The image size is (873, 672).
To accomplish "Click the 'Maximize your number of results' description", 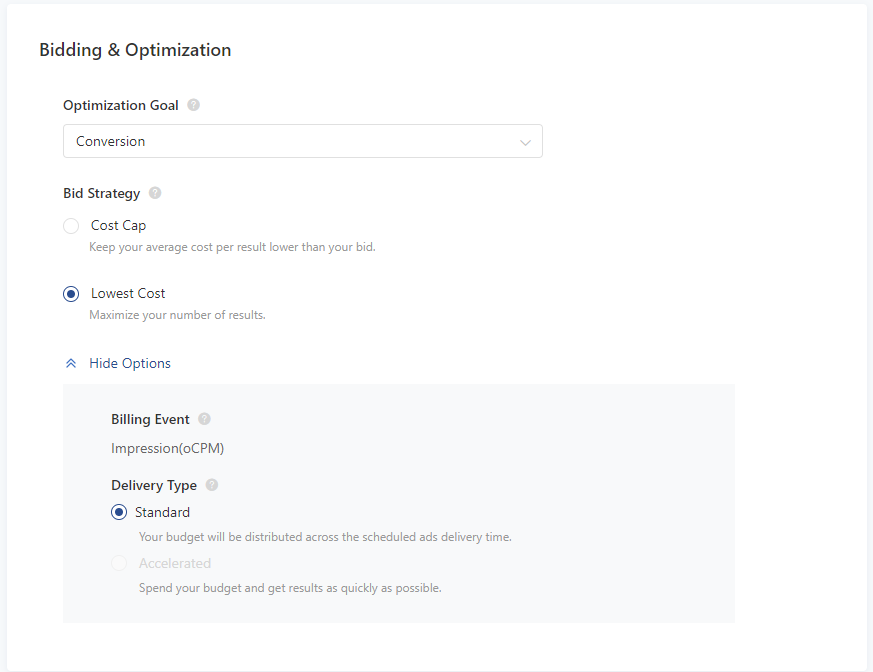I will pyautogui.click(x=177, y=315).
